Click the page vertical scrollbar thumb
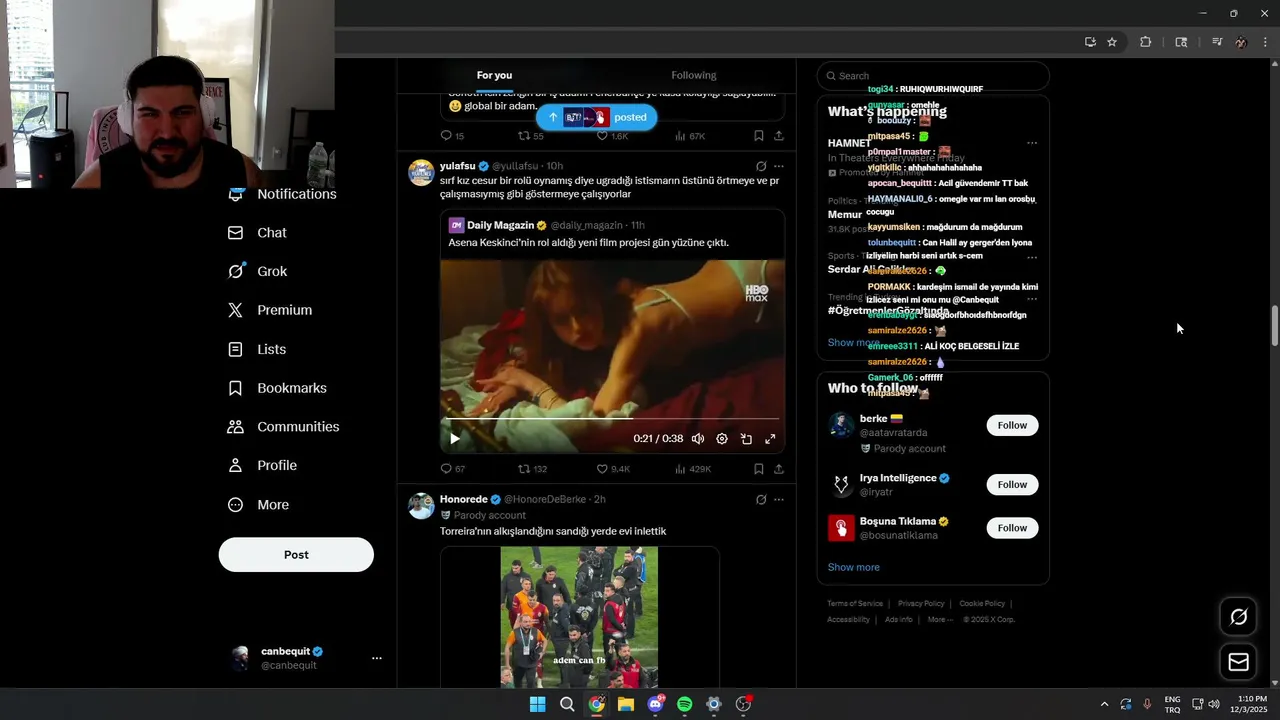The height and width of the screenshot is (720, 1280). pos(1275,326)
